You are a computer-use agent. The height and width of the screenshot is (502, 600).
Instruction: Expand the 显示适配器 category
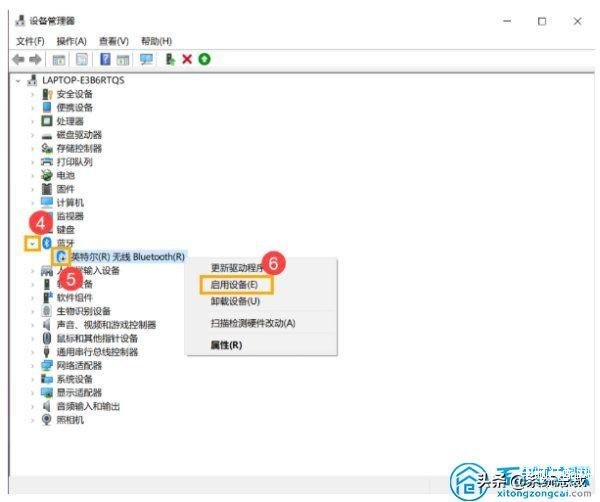point(33,393)
